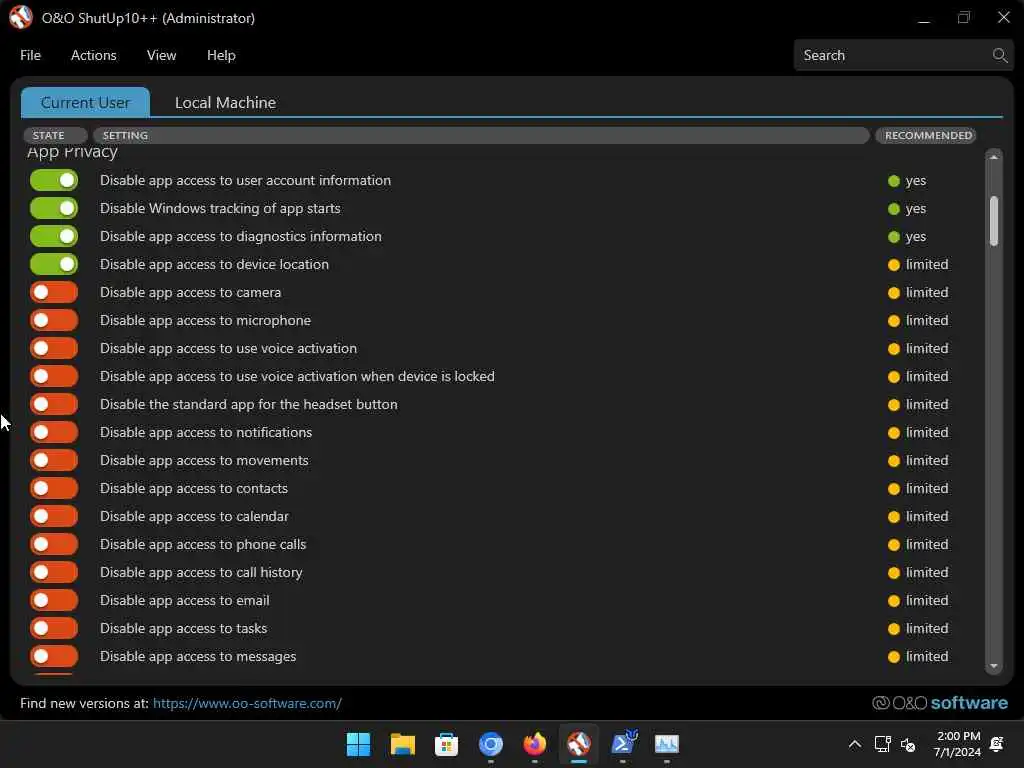
Task: Toggle voice activation when device is locked
Action: pyautogui.click(x=54, y=376)
